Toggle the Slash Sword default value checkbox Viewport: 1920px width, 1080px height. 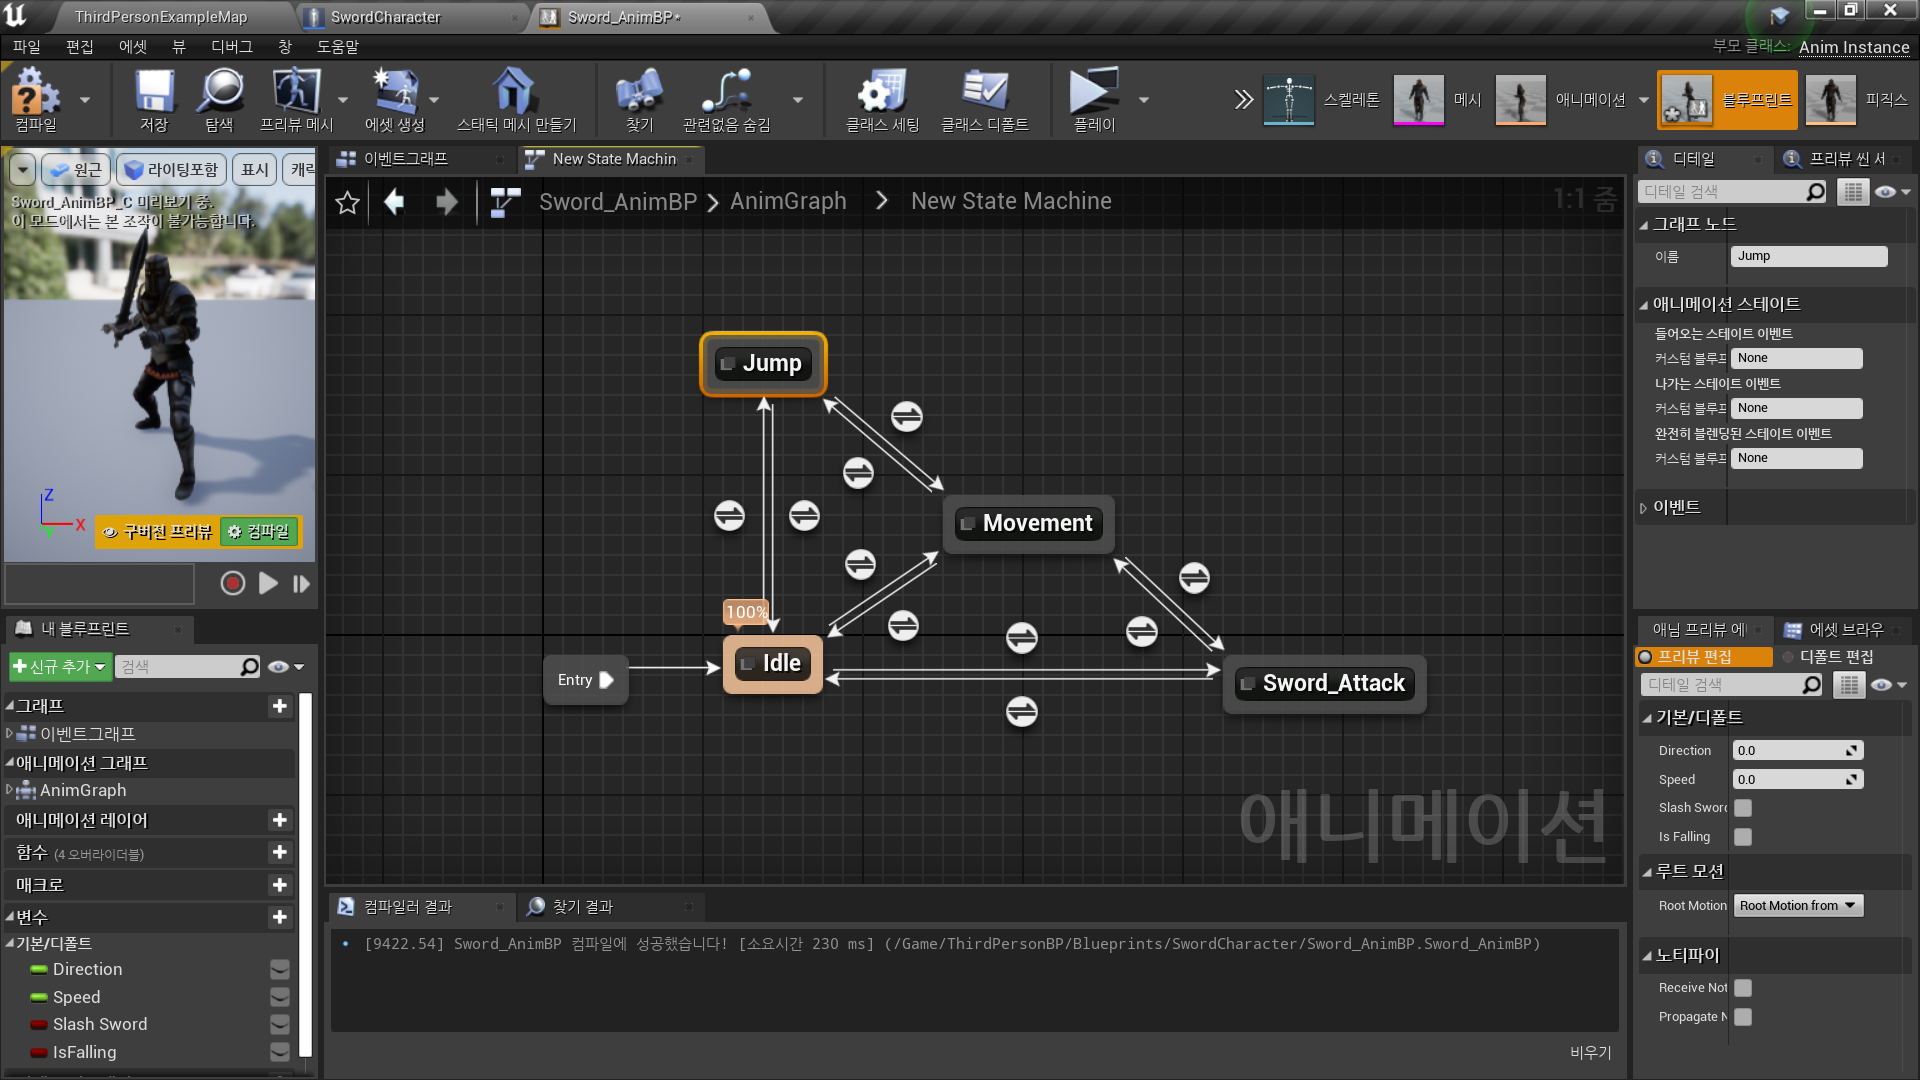click(1742, 807)
